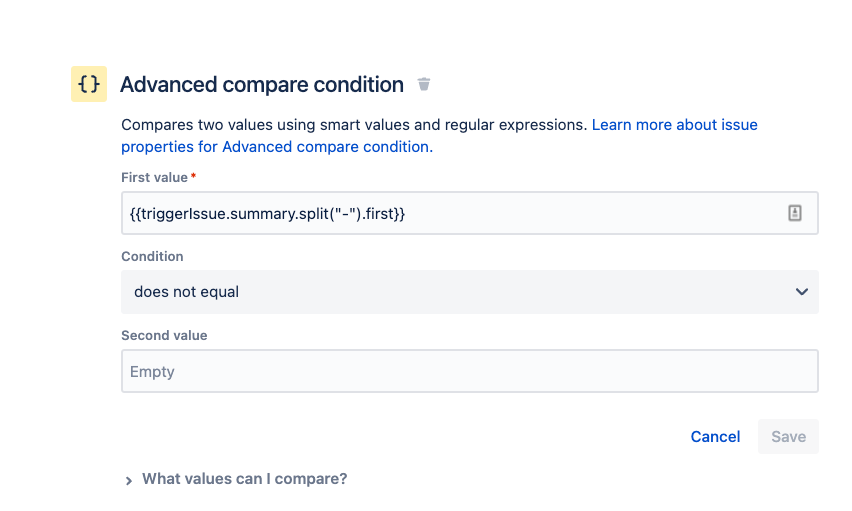The height and width of the screenshot is (511, 852).
Task: Click the chevron beside "What values can I compare?"
Action: point(129,480)
